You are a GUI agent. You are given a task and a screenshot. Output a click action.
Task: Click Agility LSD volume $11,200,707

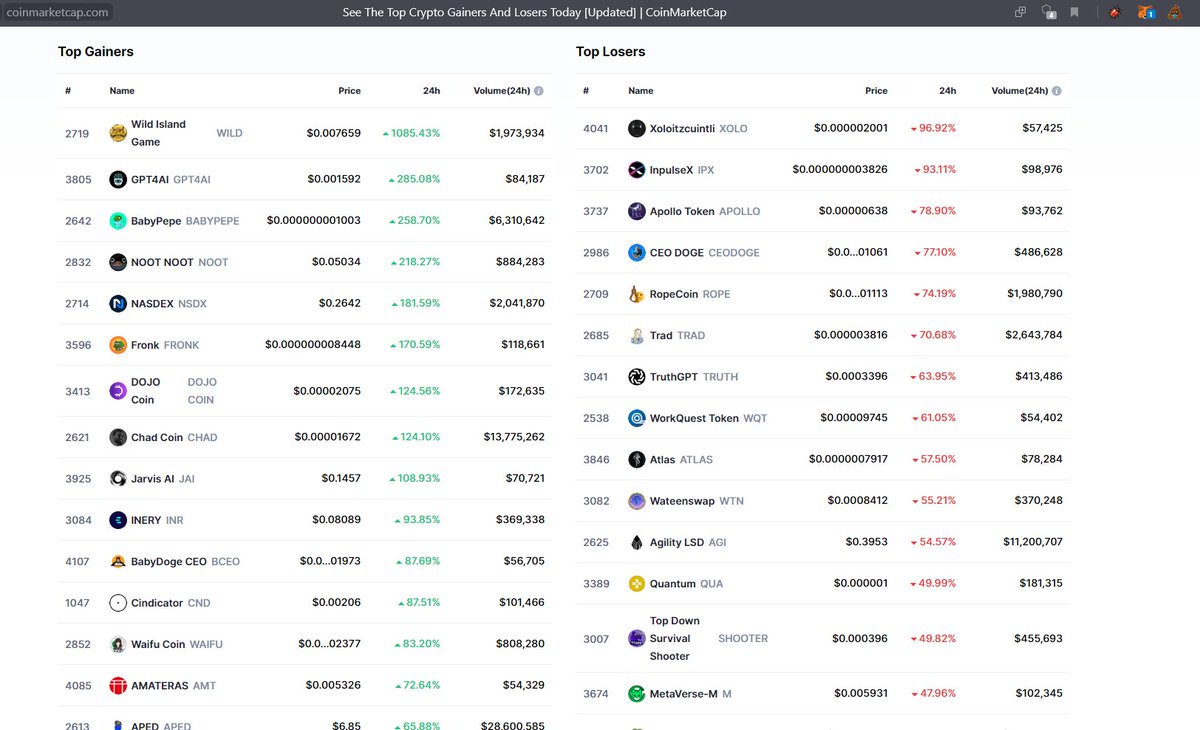1033,542
